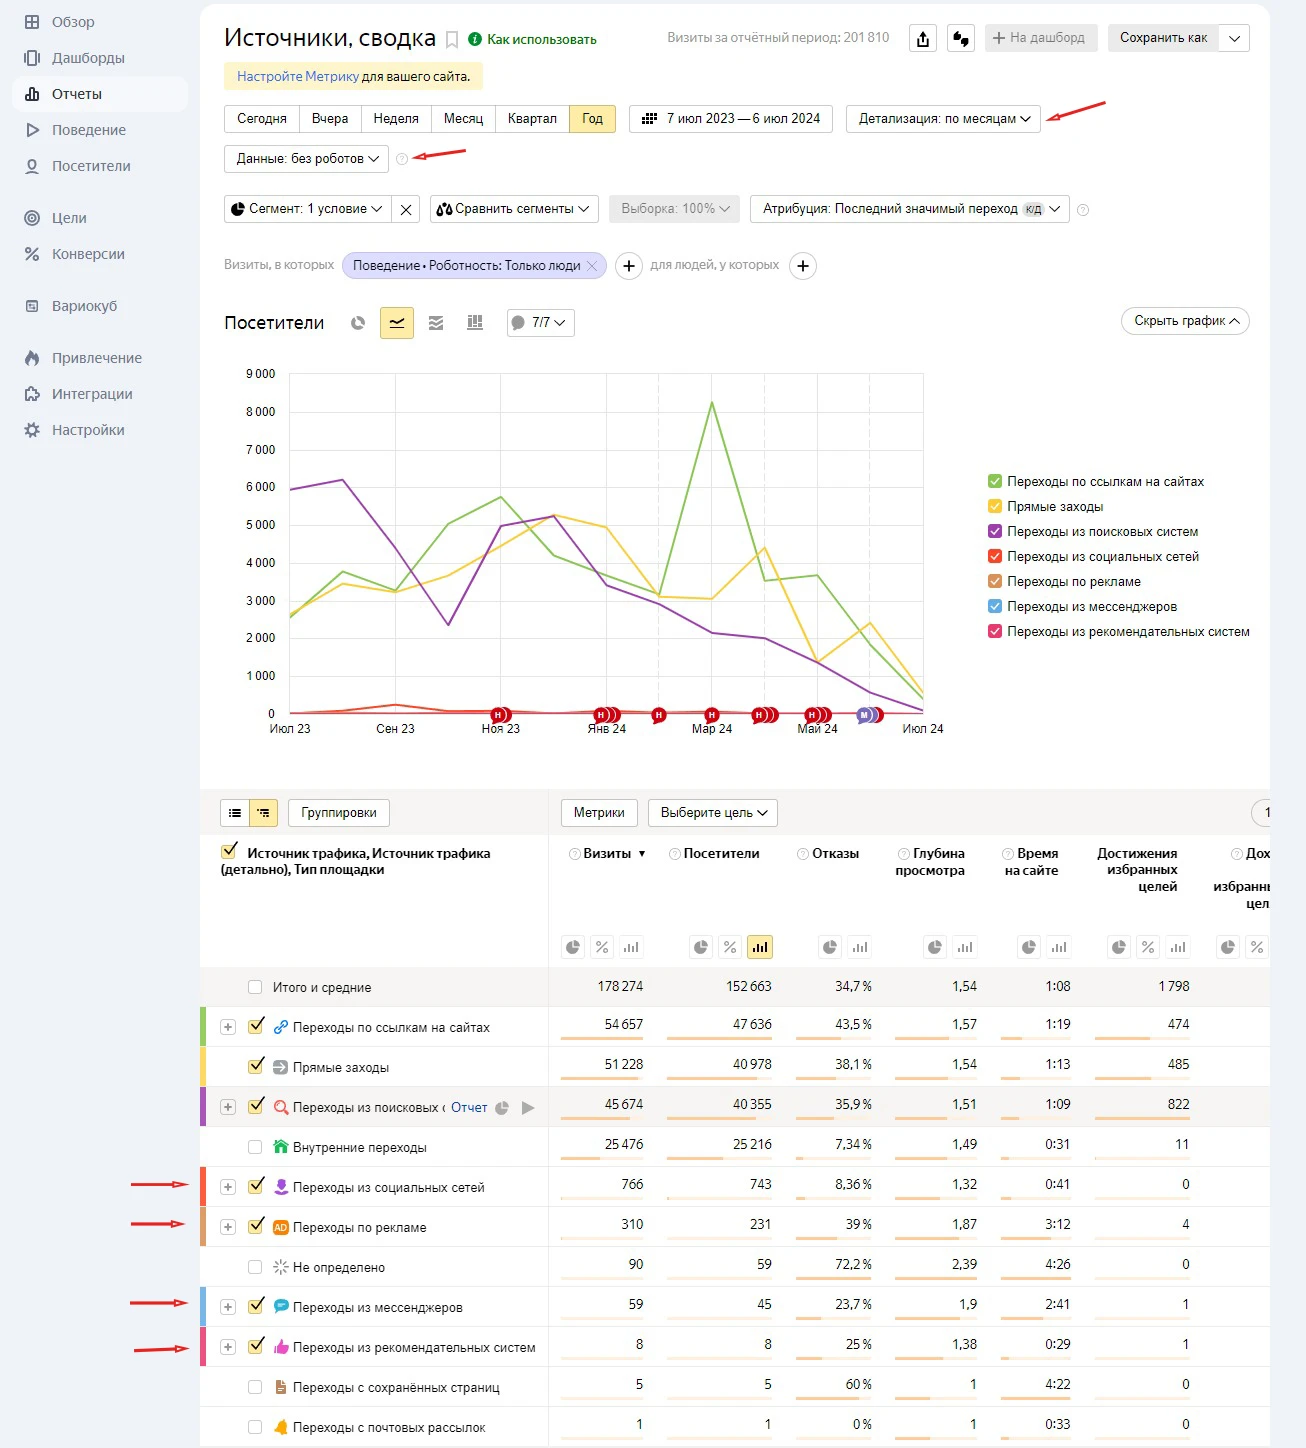1306x1448 pixels.
Task: Expand Переходы по ссылкам на сайтах row
Action: (x=228, y=1027)
